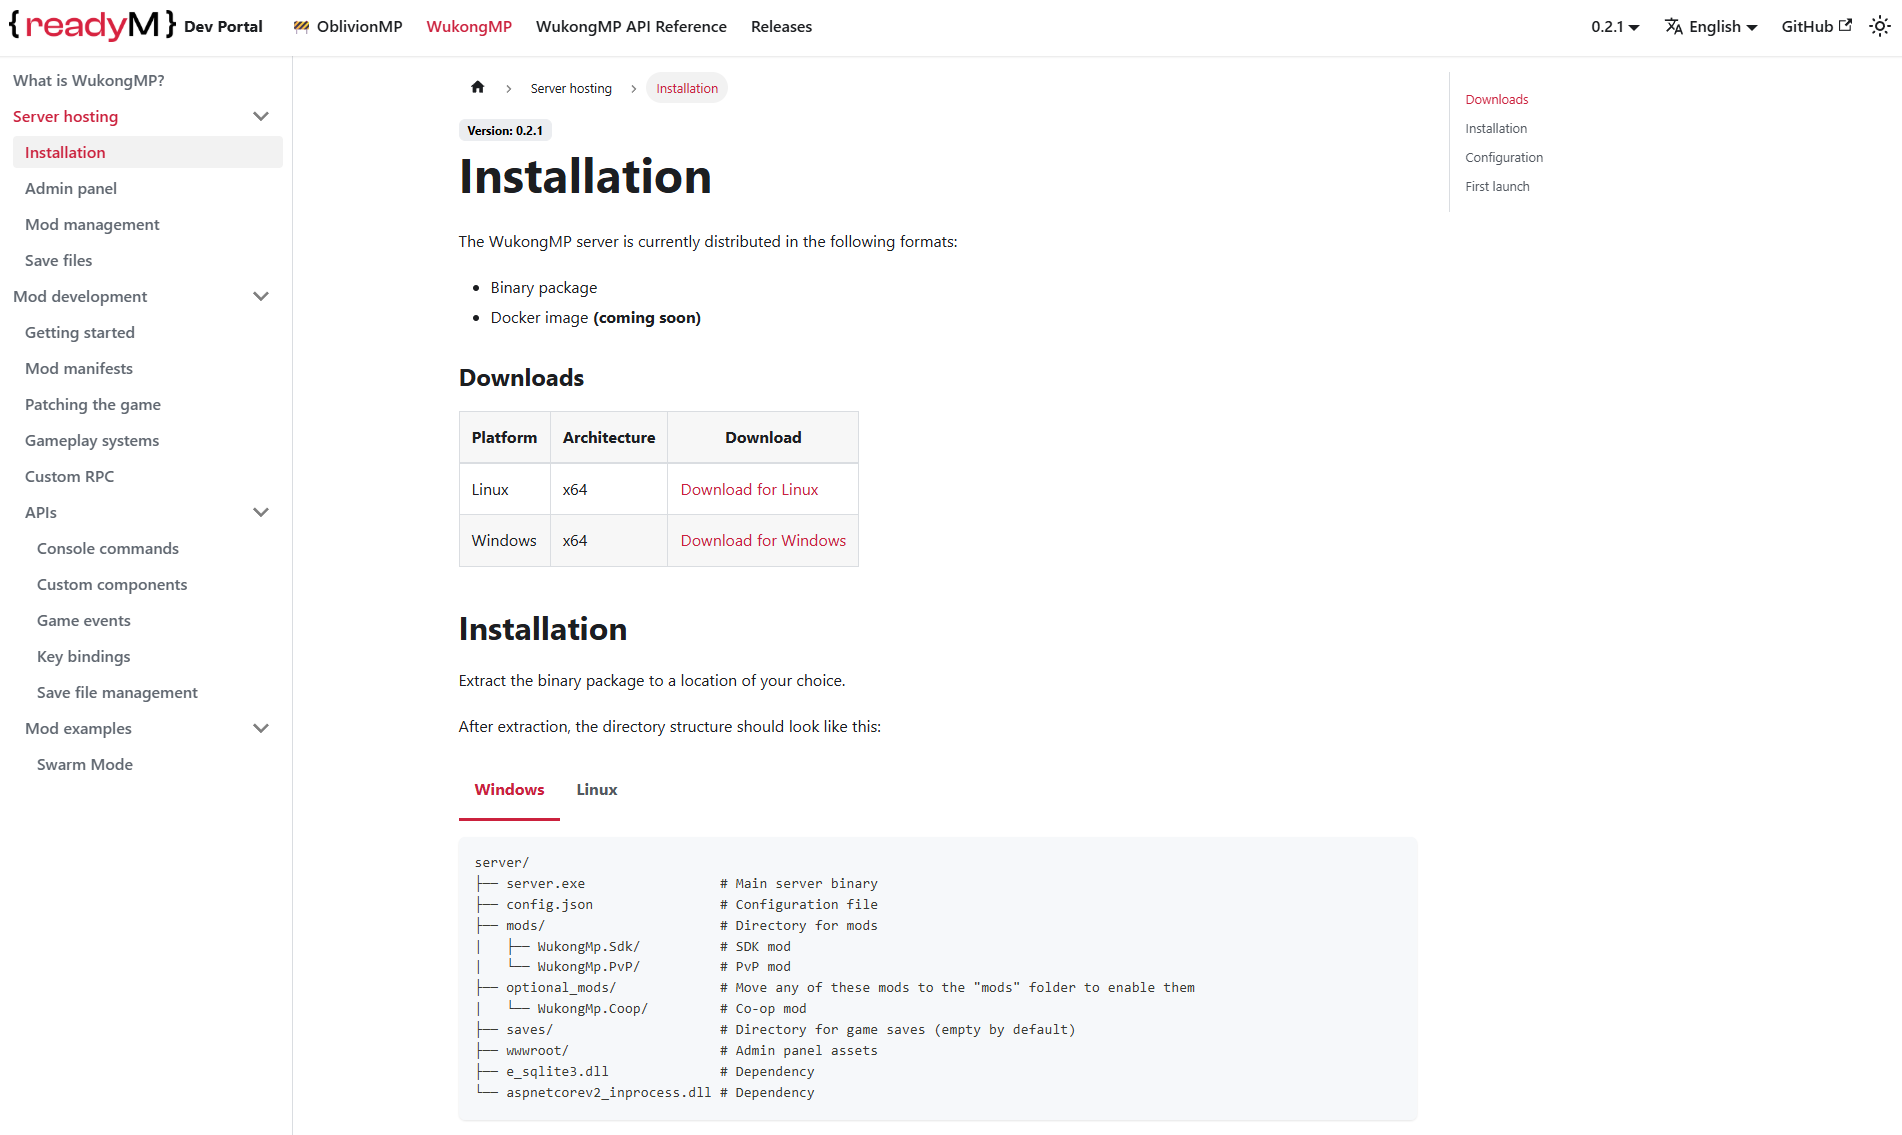Go to the Releases page
The height and width of the screenshot is (1135, 1902).
coord(781,27)
